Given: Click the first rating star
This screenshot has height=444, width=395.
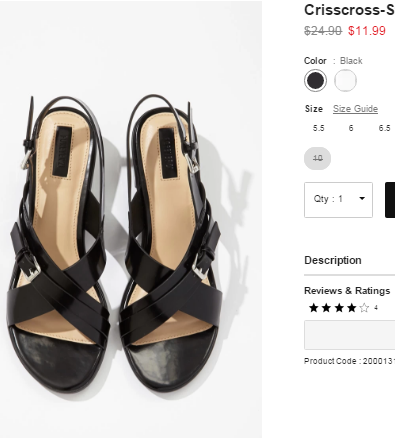Looking at the screenshot, I should 314,308.
